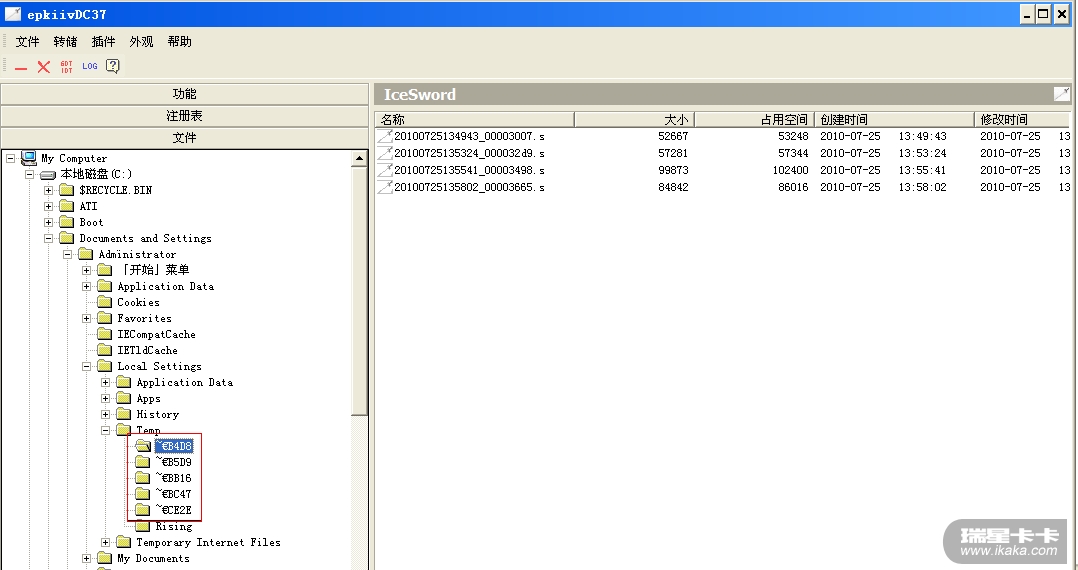Collapse the My Computer tree node
The height and width of the screenshot is (570, 1078).
(x=11, y=158)
